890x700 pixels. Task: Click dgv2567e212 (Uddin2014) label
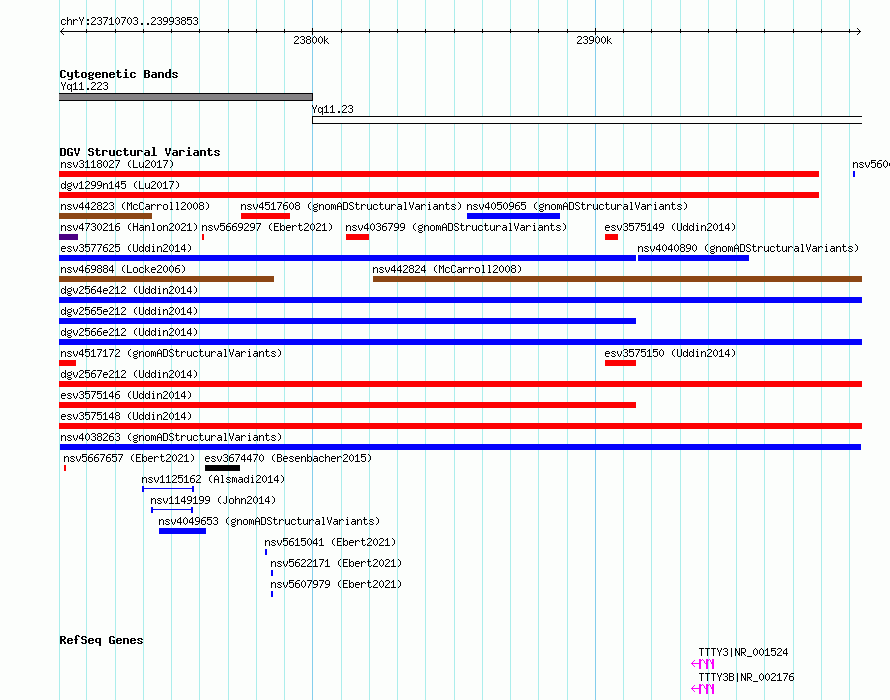[x=129, y=374]
